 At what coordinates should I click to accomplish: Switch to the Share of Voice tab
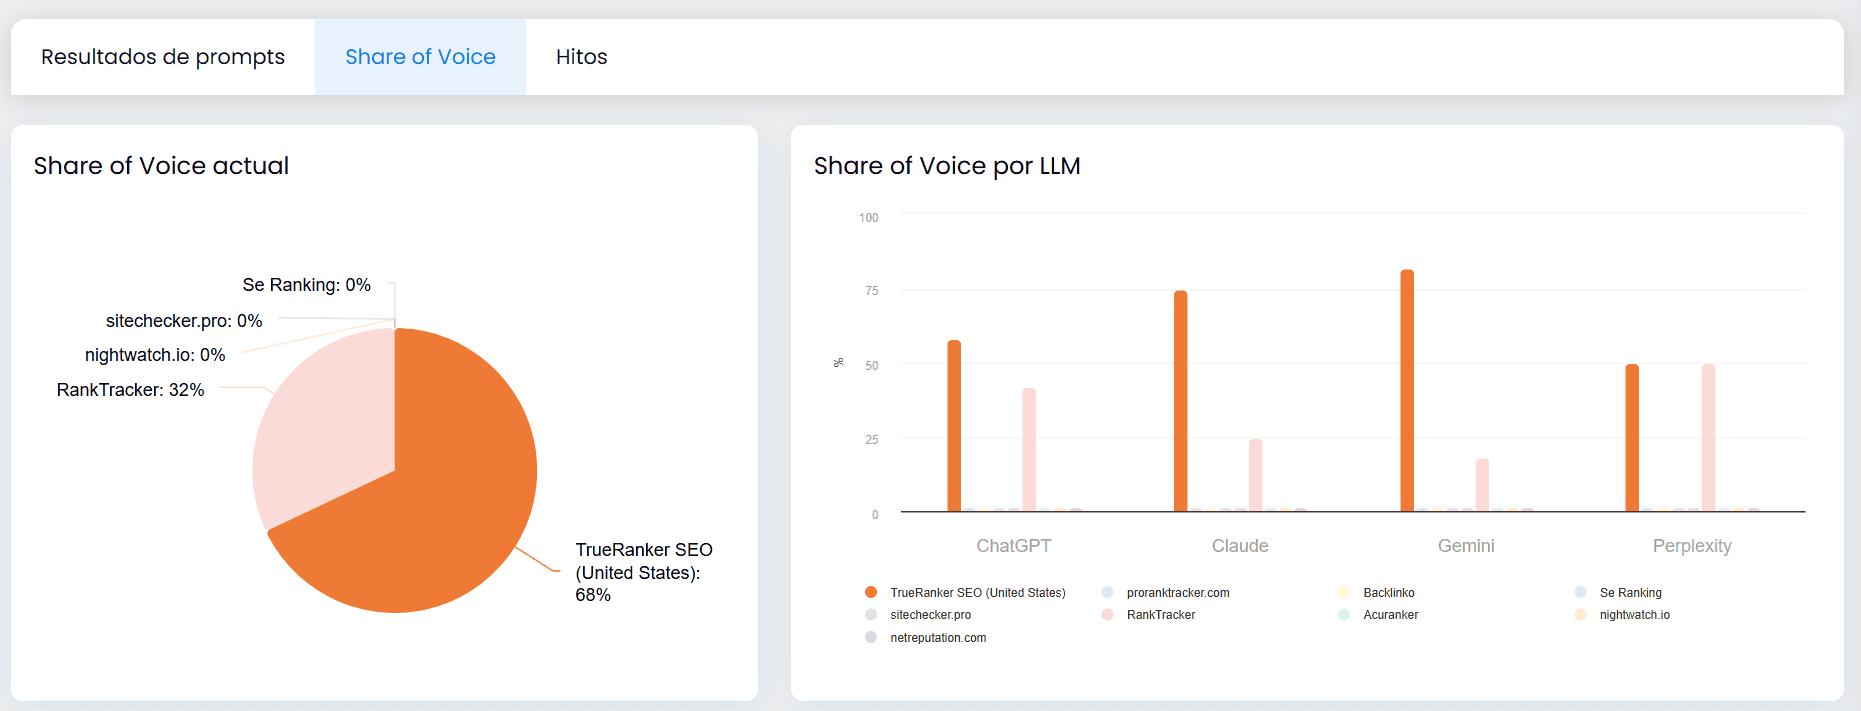(x=420, y=57)
